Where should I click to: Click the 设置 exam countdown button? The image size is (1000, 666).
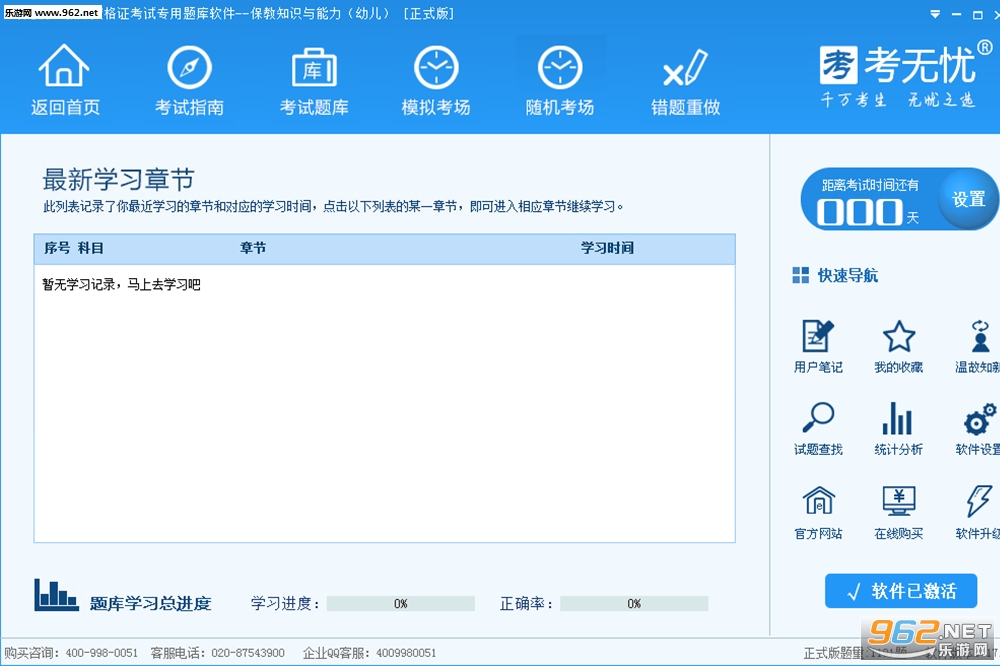(969, 199)
